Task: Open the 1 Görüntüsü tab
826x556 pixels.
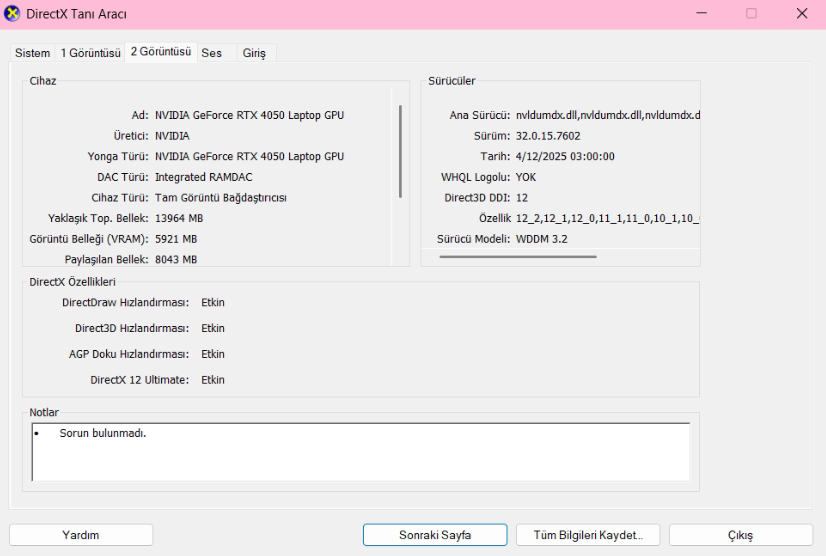Action: pyautogui.click(x=90, y=53)
